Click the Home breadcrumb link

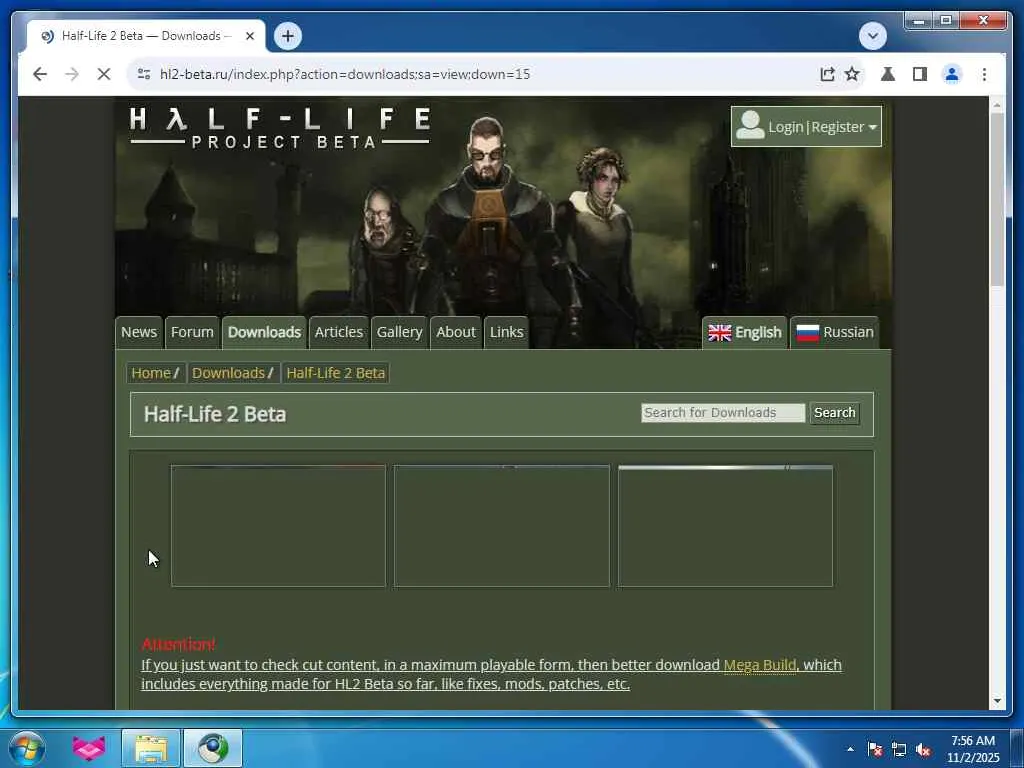tap(151, 373)
